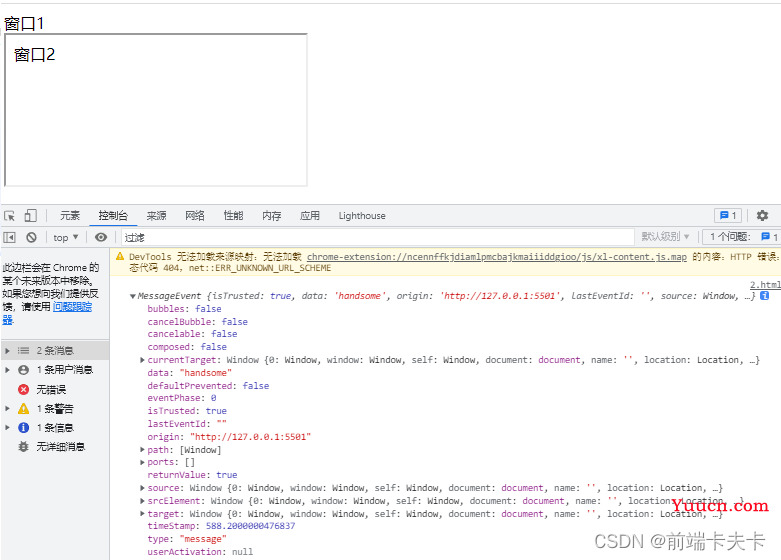Click the warning triangle icon in sidebar
Screen dimensions: 781x560
tap(23, 409)
